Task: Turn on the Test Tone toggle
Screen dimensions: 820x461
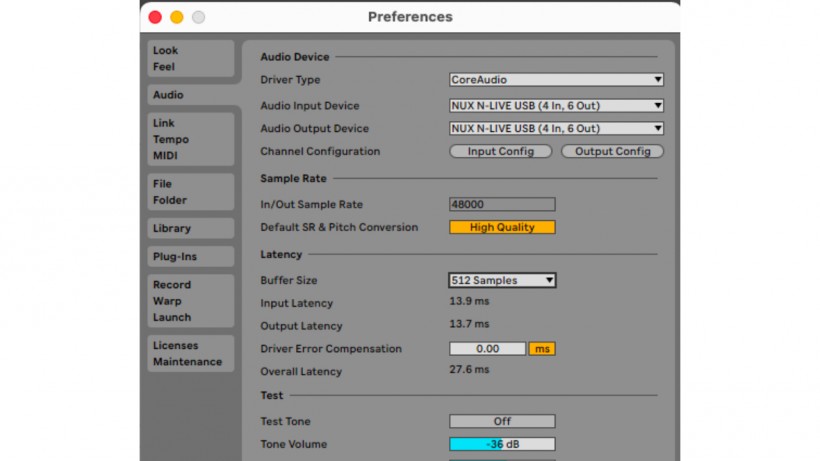Action: (x=502, y=422)
